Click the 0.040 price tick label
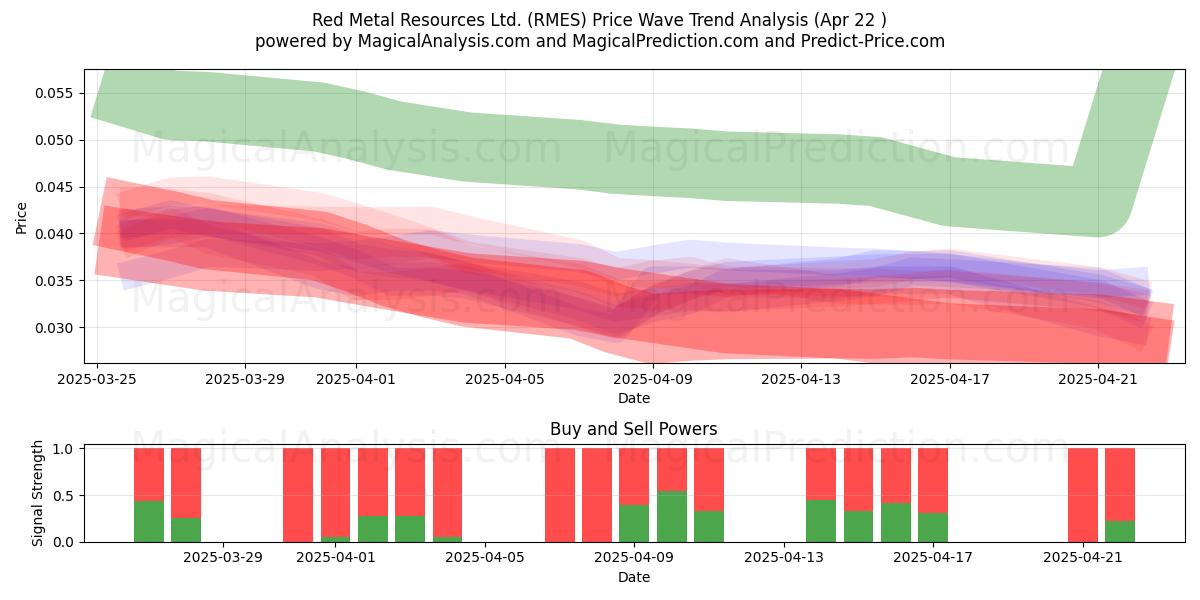 click(56, 234)
